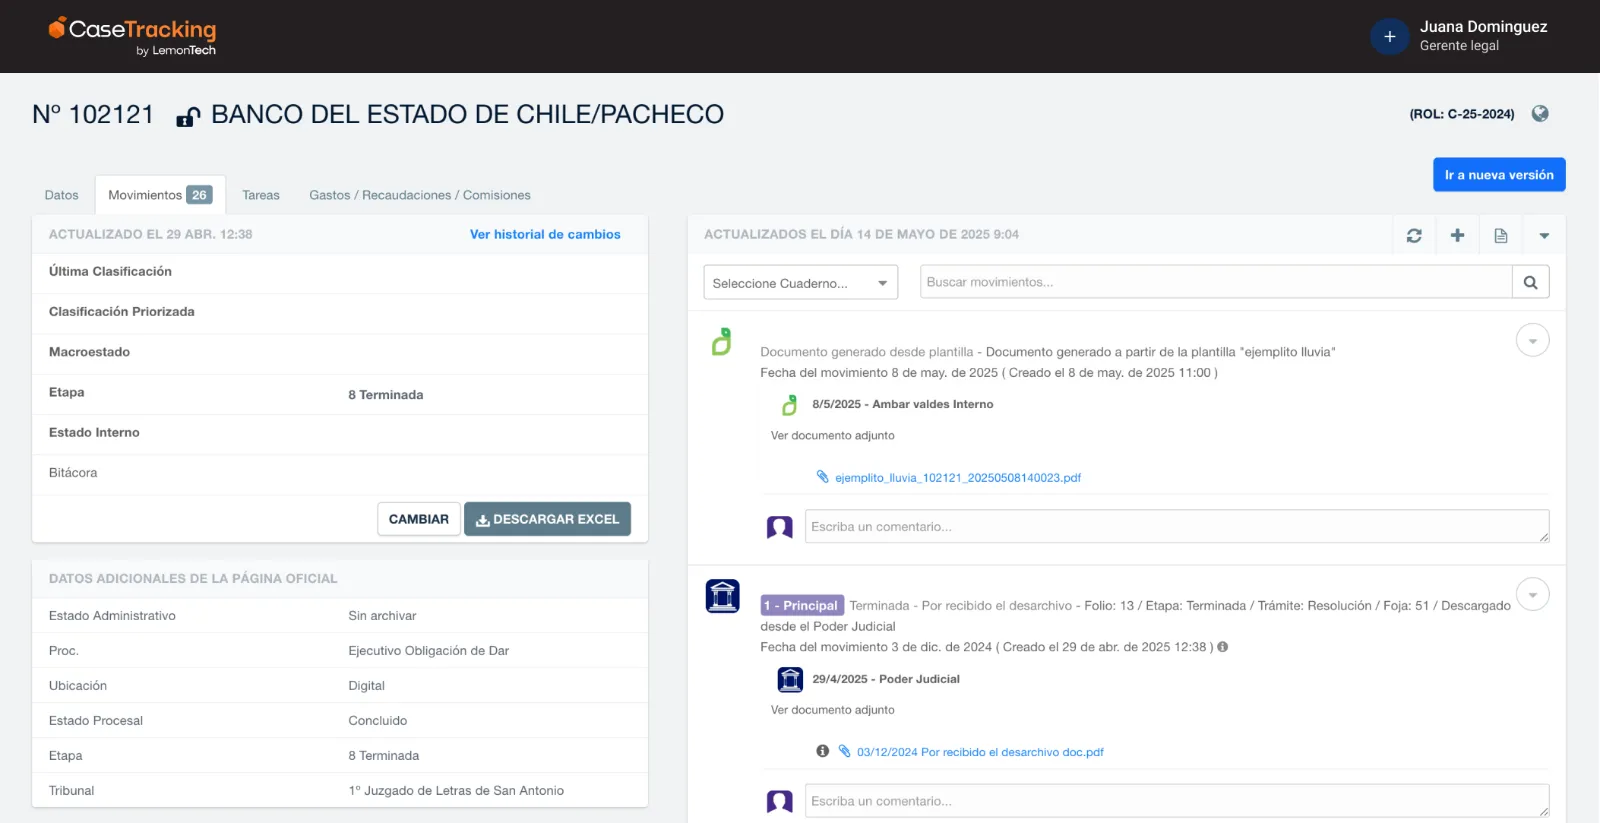
Task: Click the info icon before 03/12/2024 attachment
Action: [x=822, y=751]
